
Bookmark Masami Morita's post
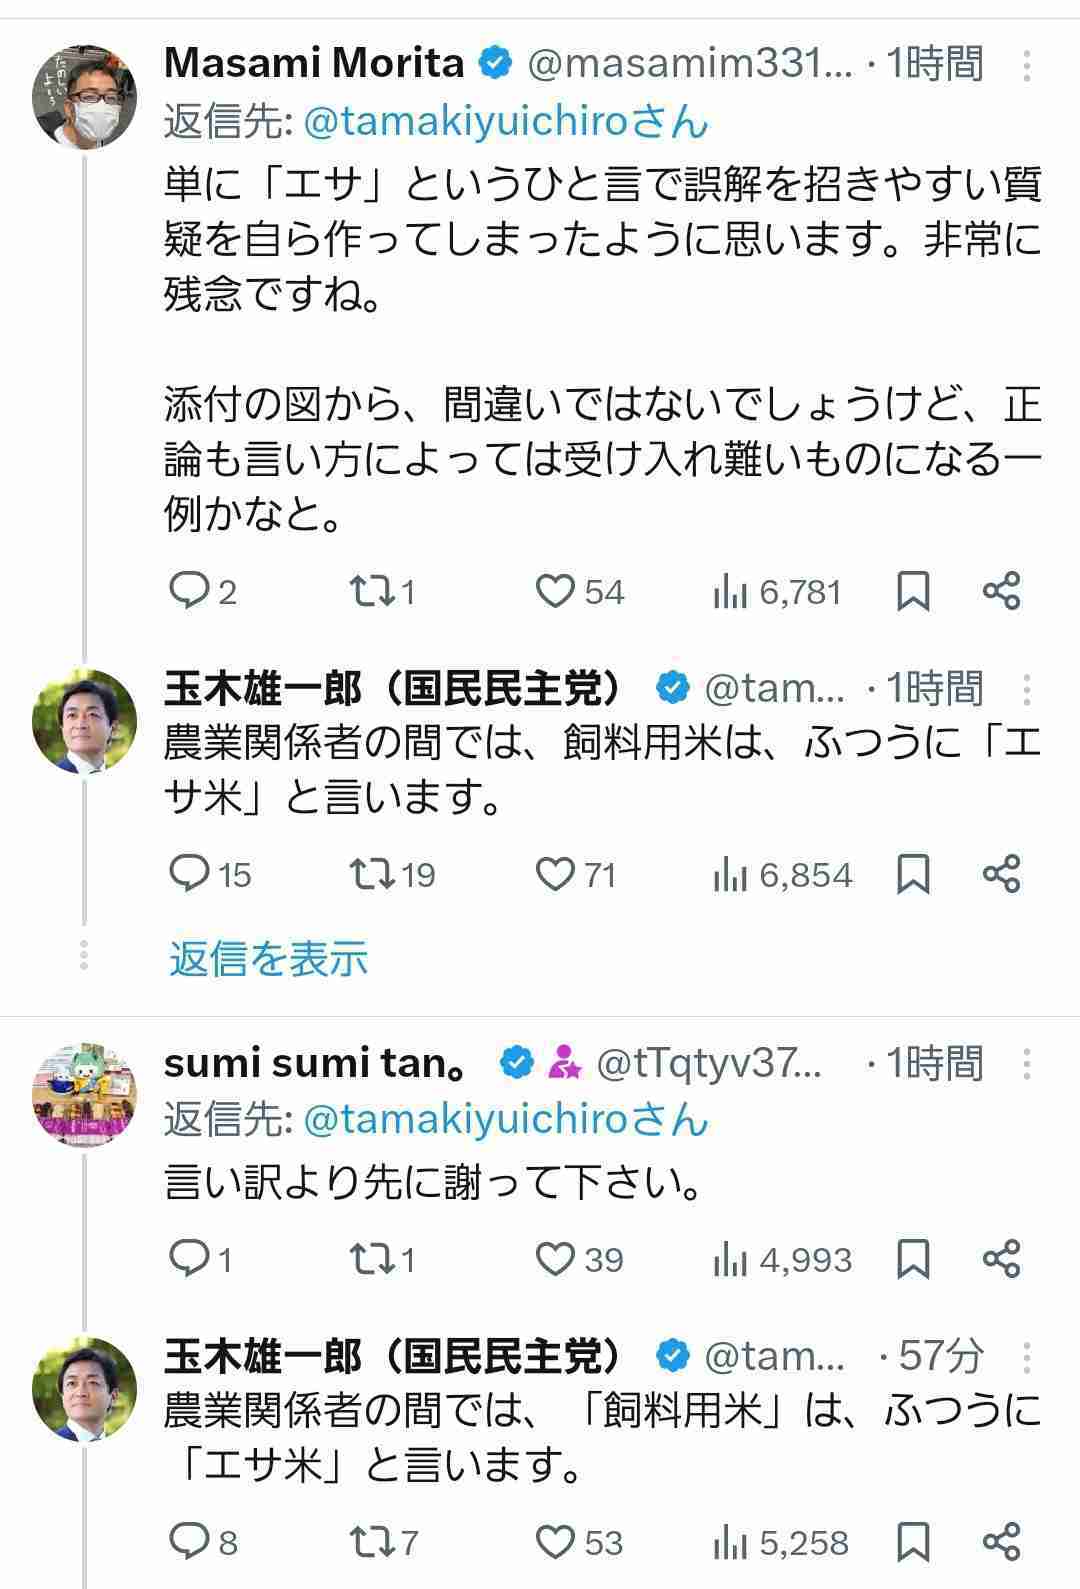913,591
